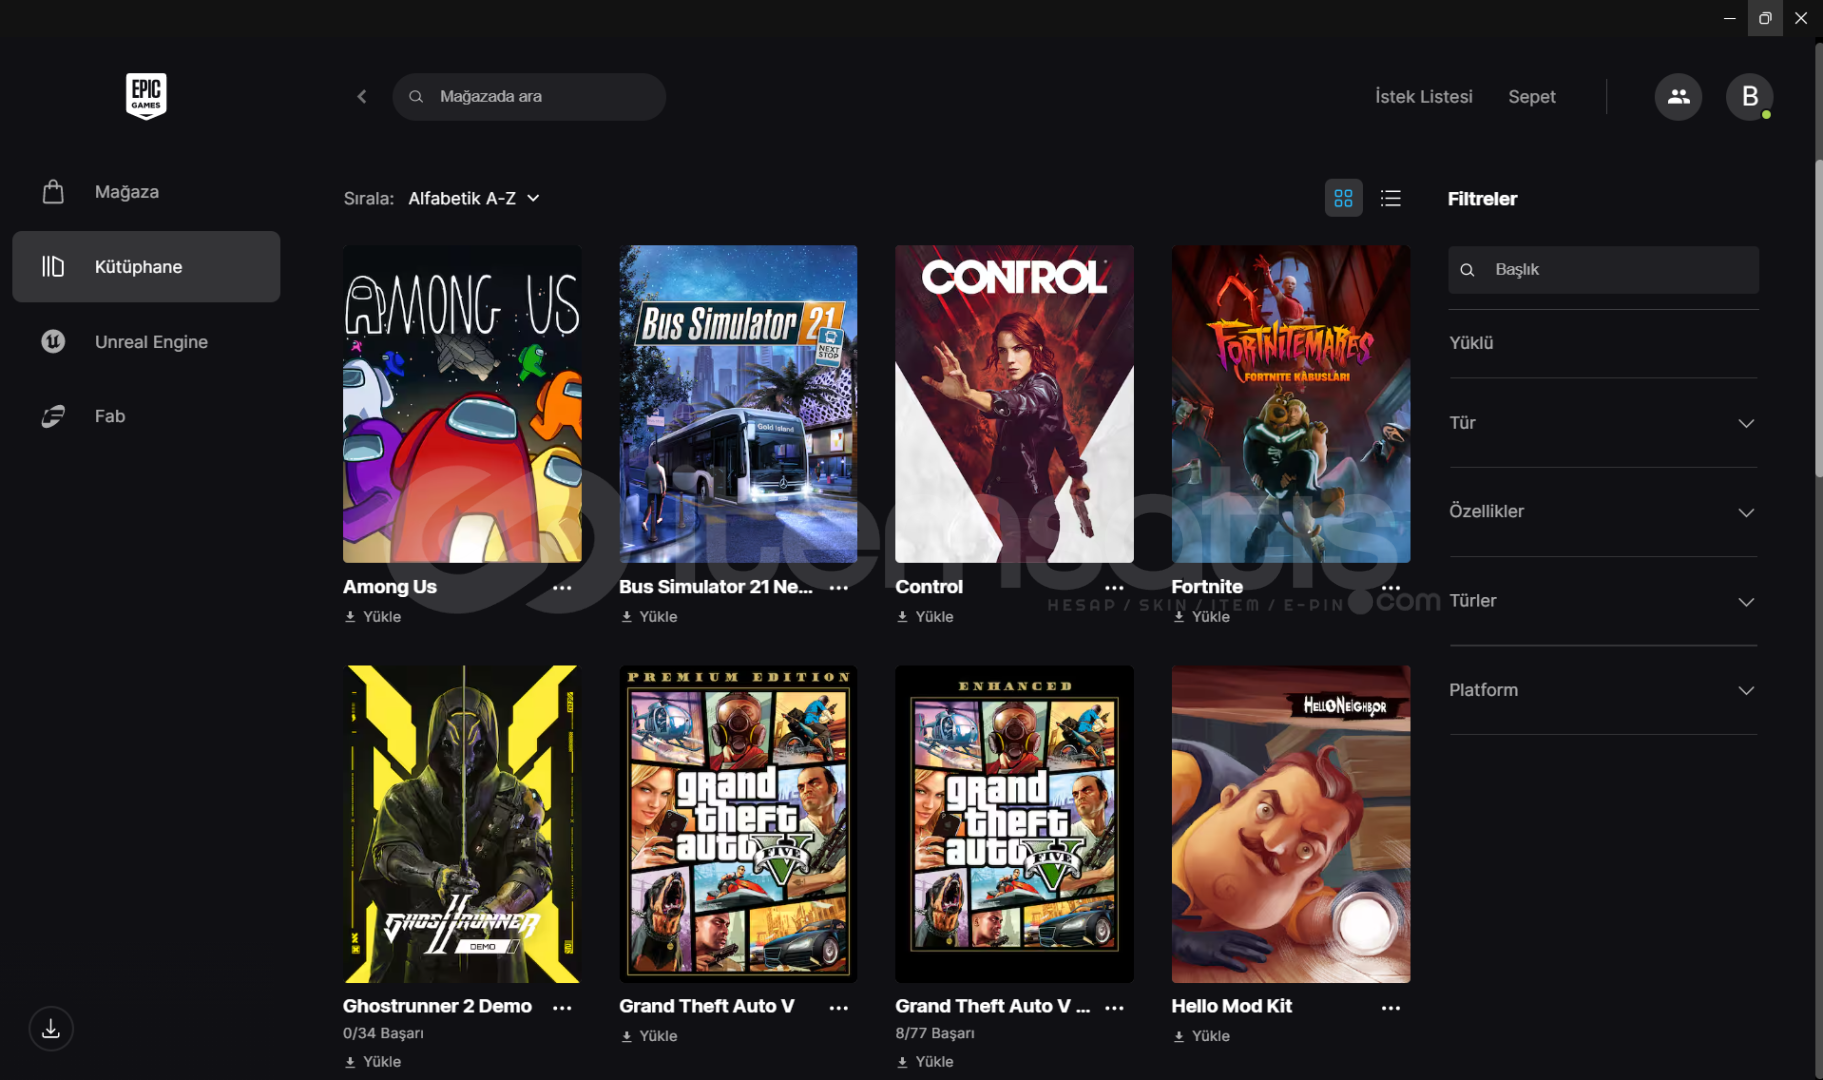
Task: Open the Alfabetik A-Z sort dropdown
Action: pos(474,198)
